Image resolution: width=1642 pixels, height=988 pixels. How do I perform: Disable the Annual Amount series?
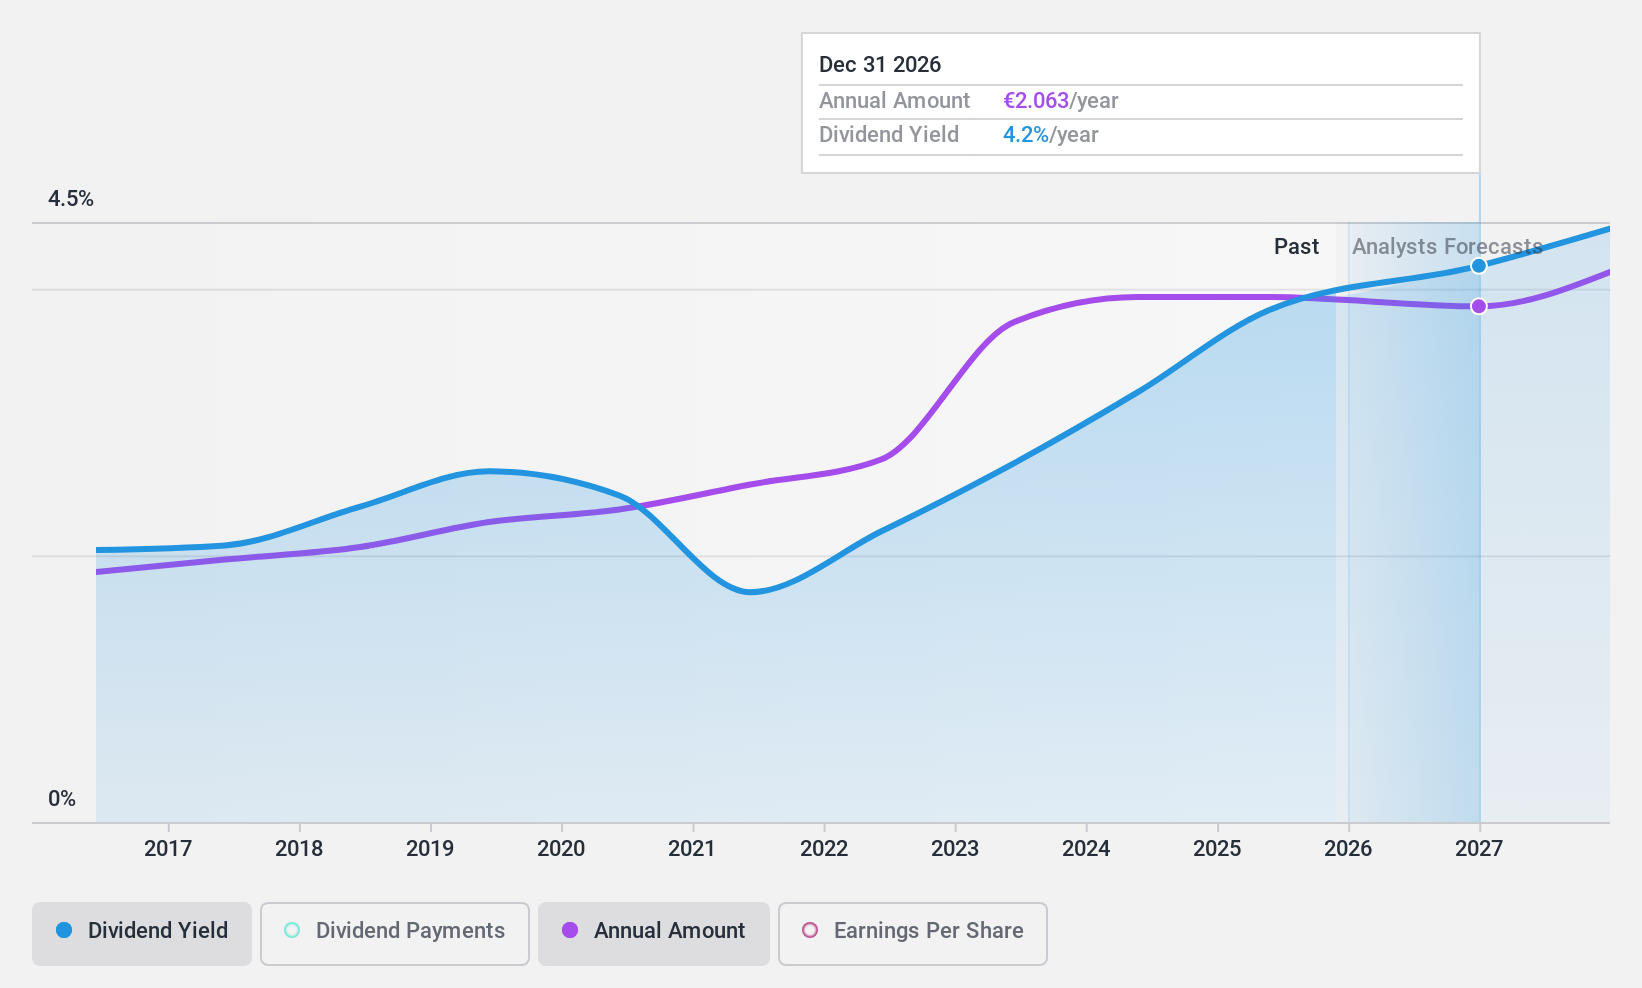pos(653,931)
